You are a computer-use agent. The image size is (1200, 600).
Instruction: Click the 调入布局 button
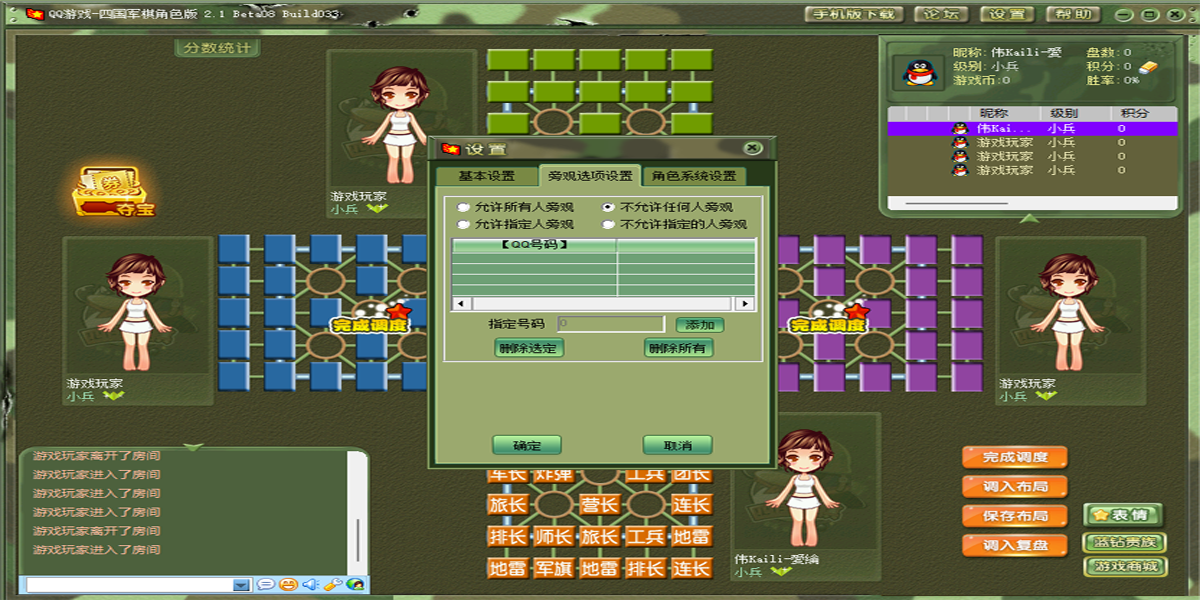coord(1015,486)
